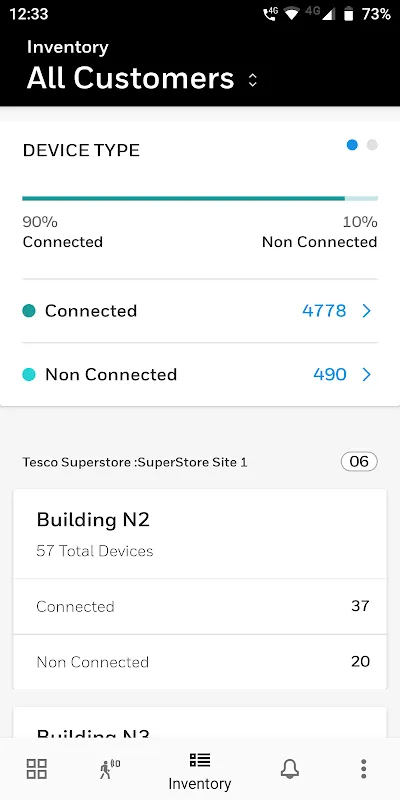The height and width of the screenshot is (800, 400).
Task: Open the 4778 connected count link
Action: 324,311
